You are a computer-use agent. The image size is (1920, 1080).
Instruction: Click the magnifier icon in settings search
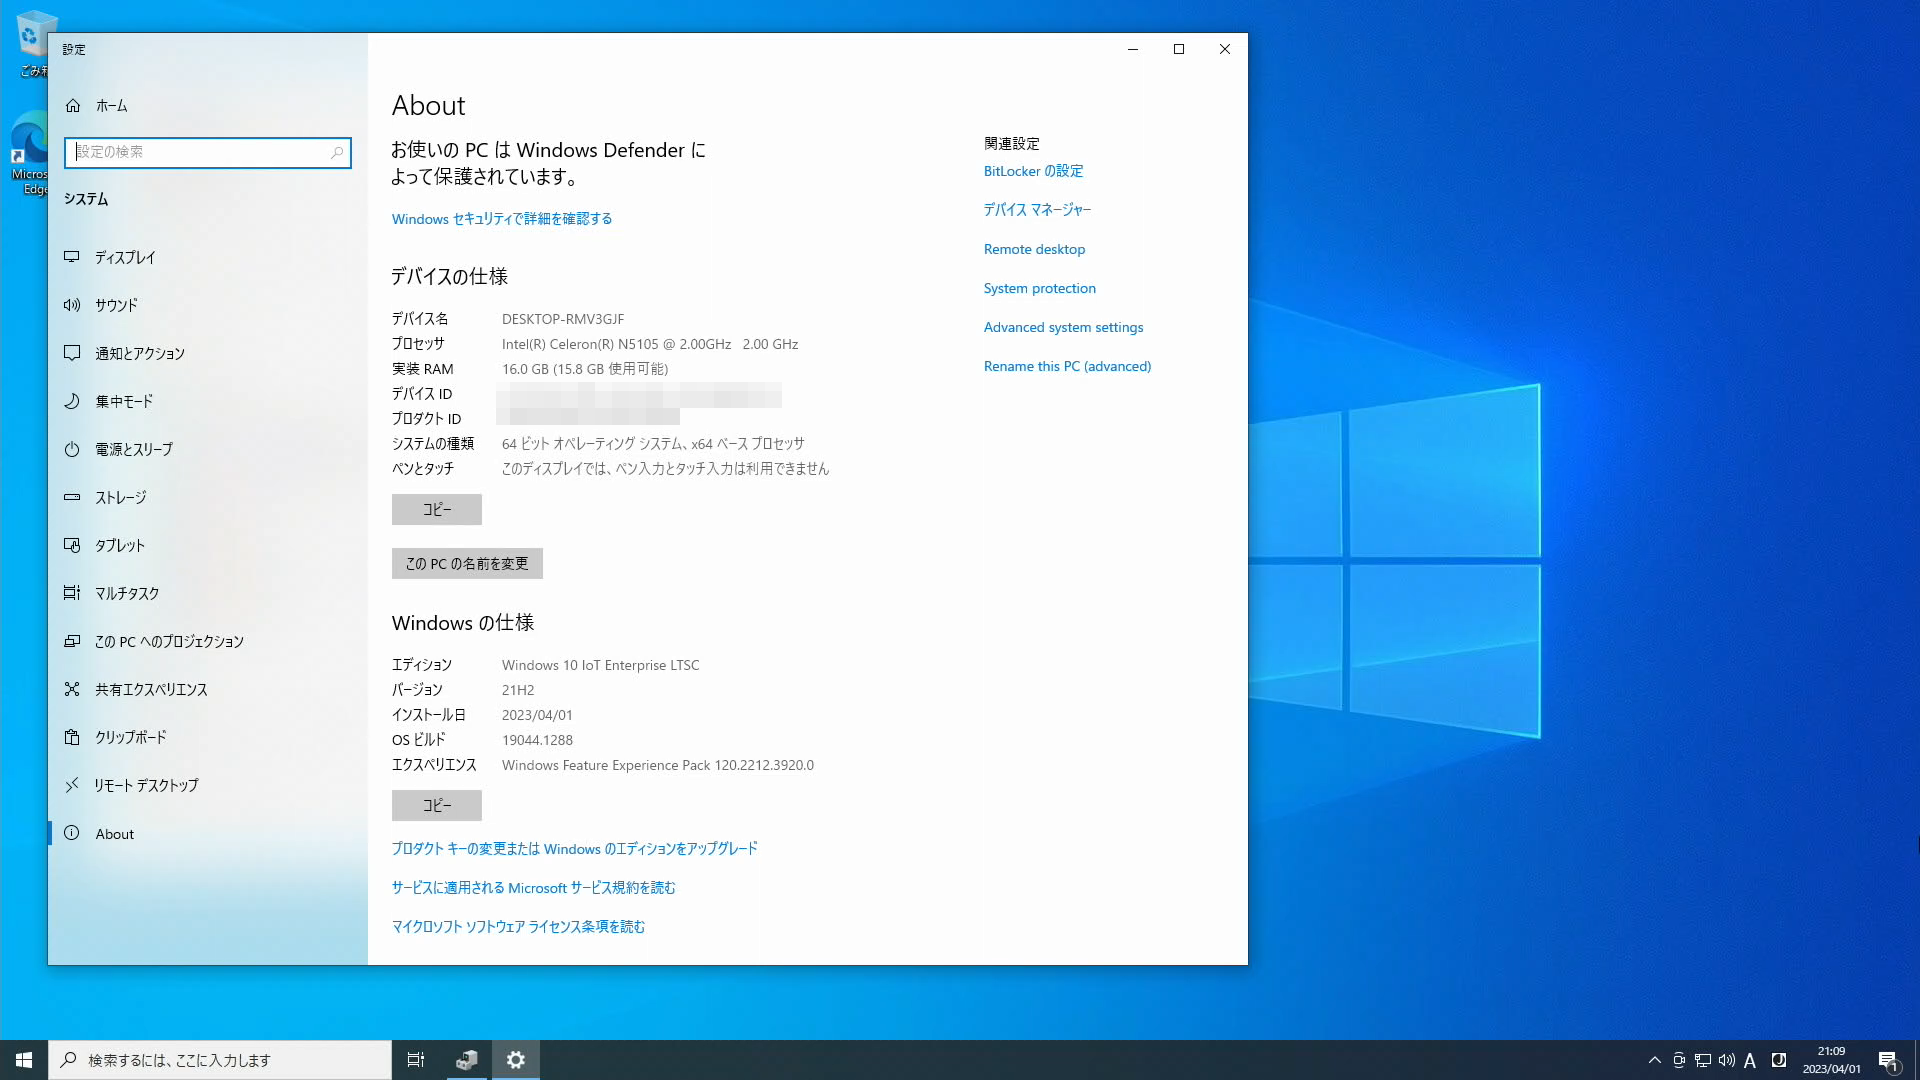point(337,152)
